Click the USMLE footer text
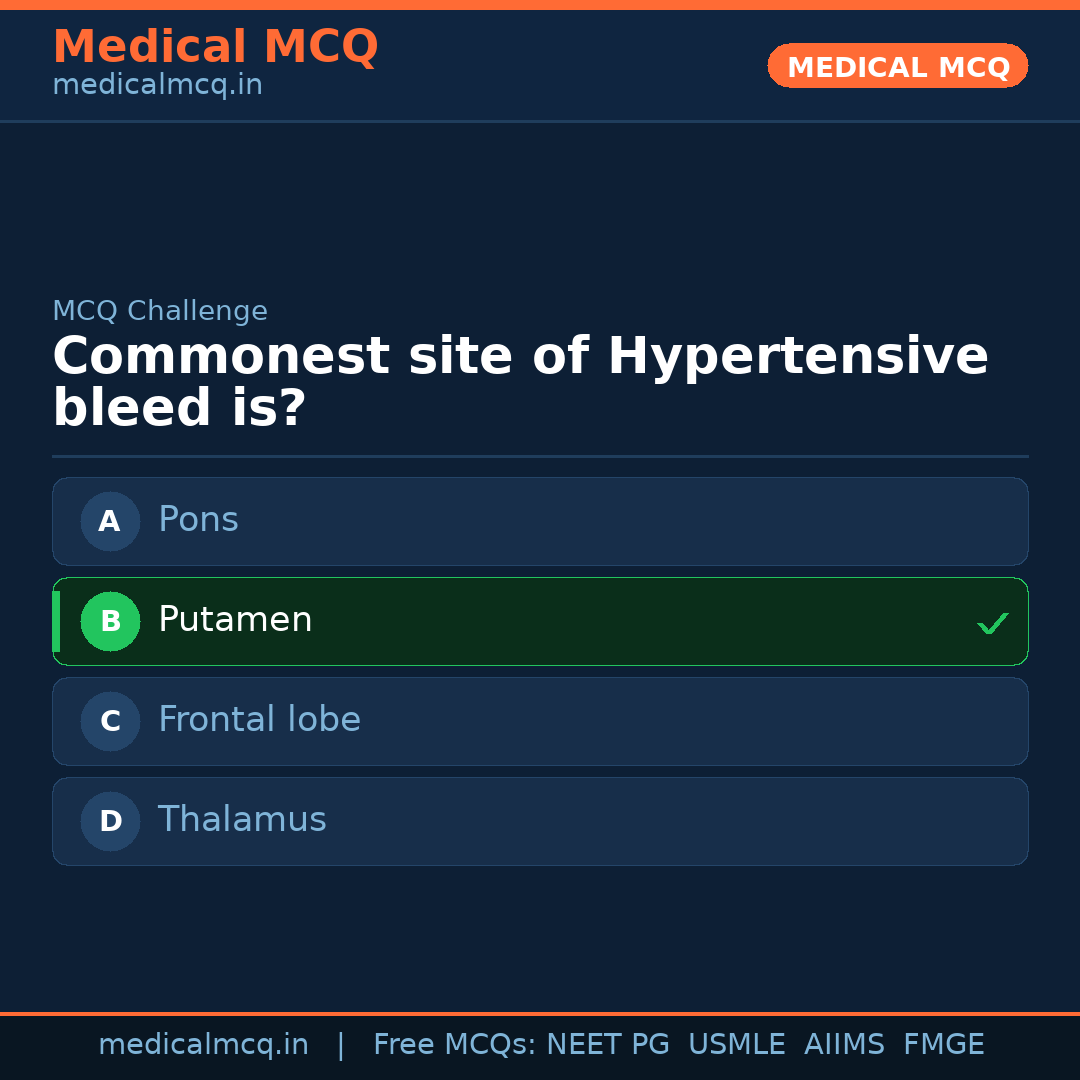The height and width of the screenshot is (1080, 1080). click(x=736, y=1045)
